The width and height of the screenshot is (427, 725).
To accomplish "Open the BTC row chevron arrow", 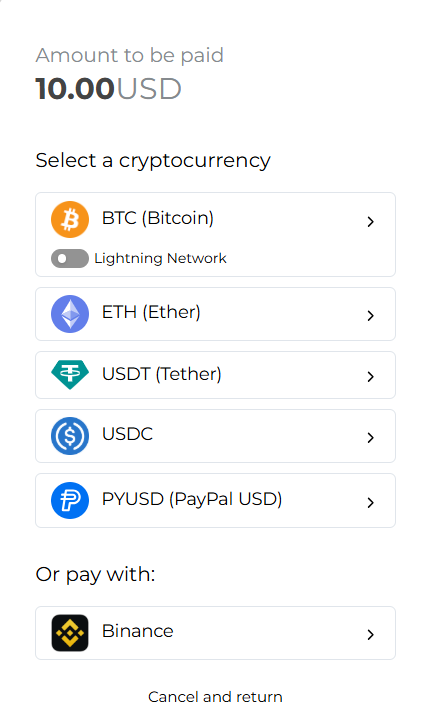I will coord(370,221).
